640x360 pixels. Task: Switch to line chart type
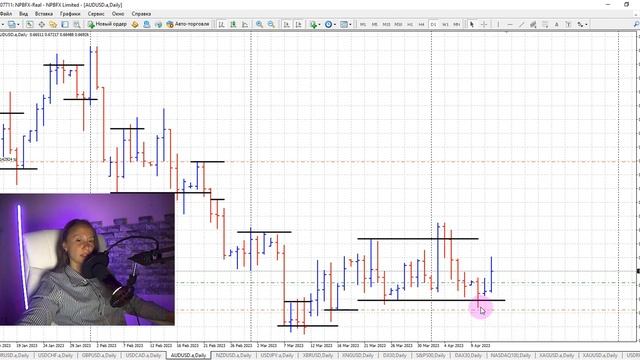[245, 24]
